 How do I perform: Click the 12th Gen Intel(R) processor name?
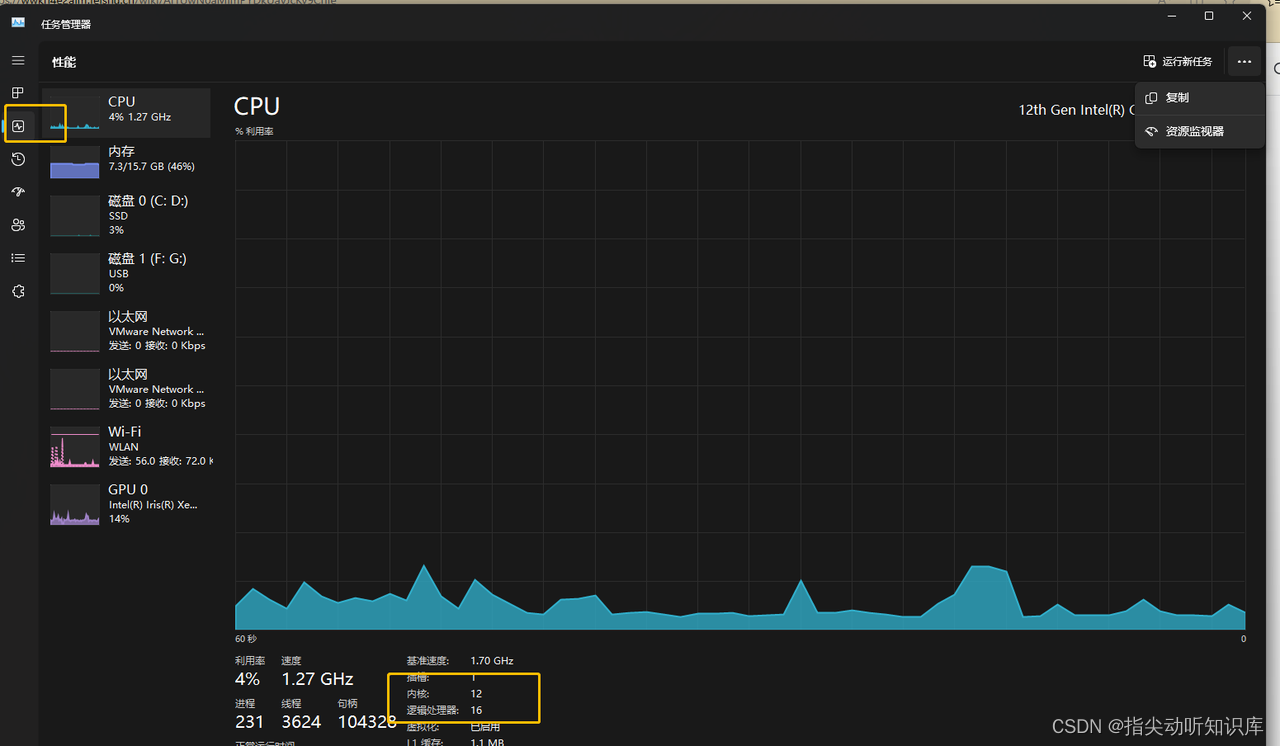pyautogui.click(x=1076, y=110)
